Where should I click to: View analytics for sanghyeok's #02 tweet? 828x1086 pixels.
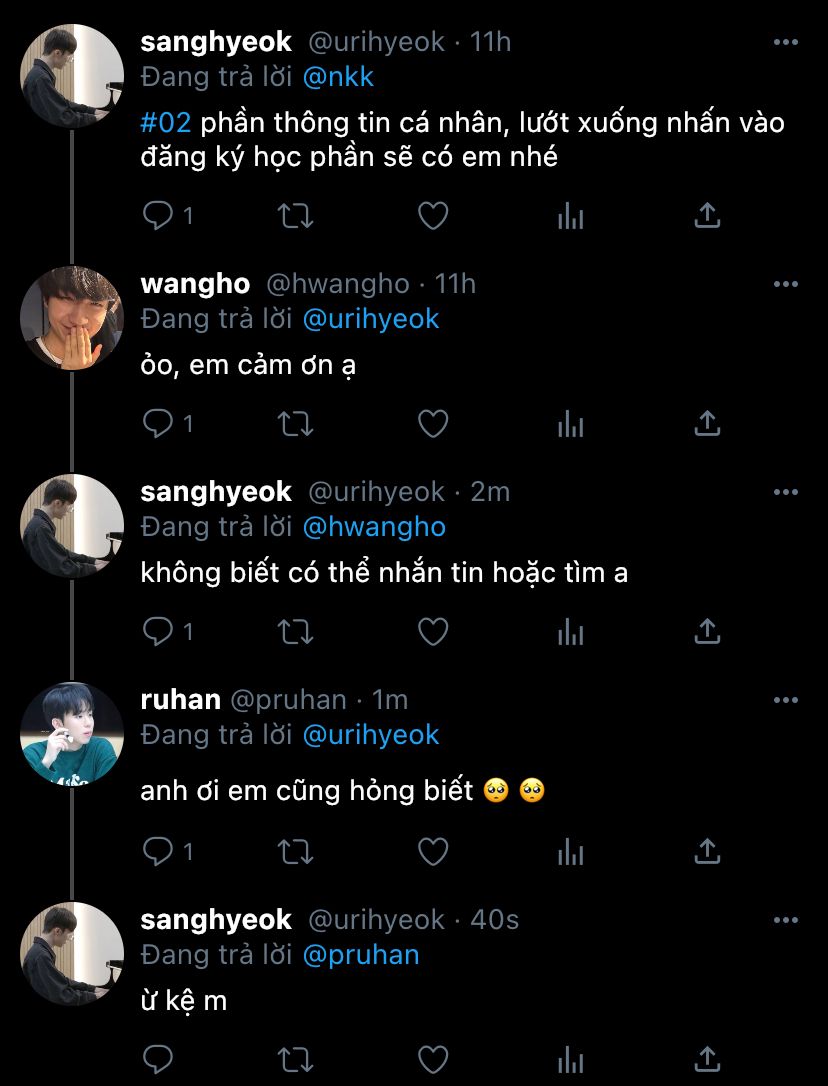pyautogui.click(x=570, y=216)
